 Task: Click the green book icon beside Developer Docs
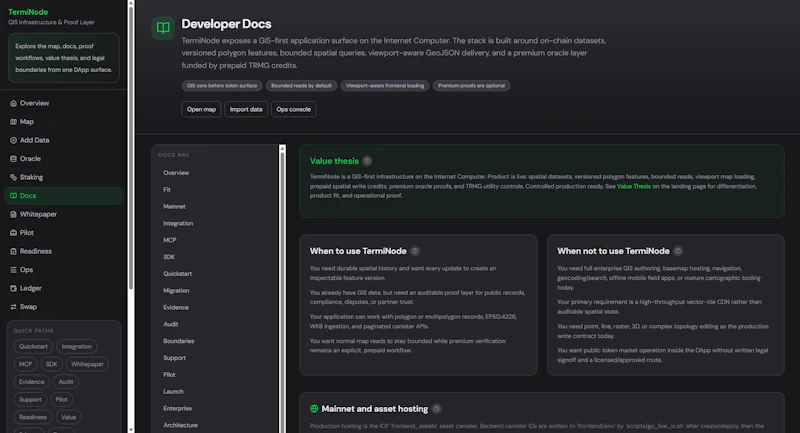coord(163,28)
